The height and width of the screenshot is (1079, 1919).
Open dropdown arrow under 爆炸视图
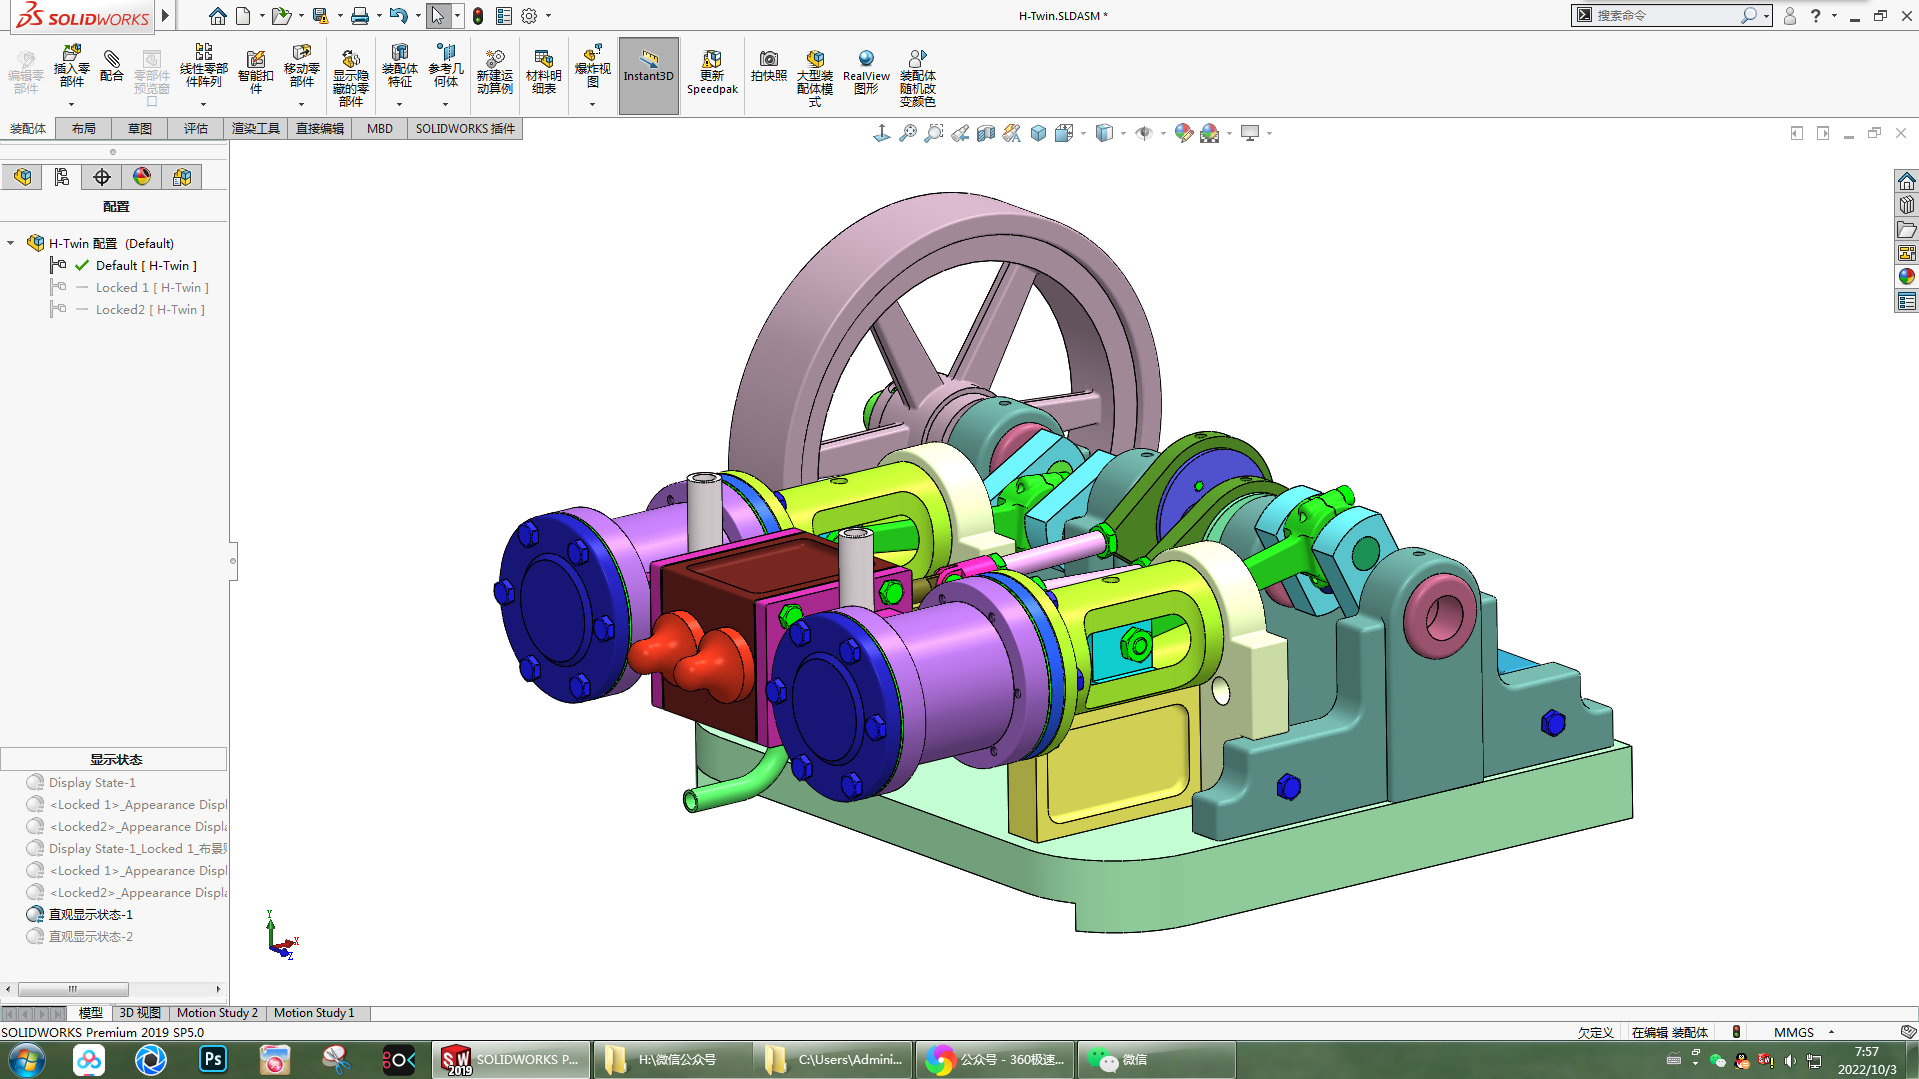coord(592,104)
